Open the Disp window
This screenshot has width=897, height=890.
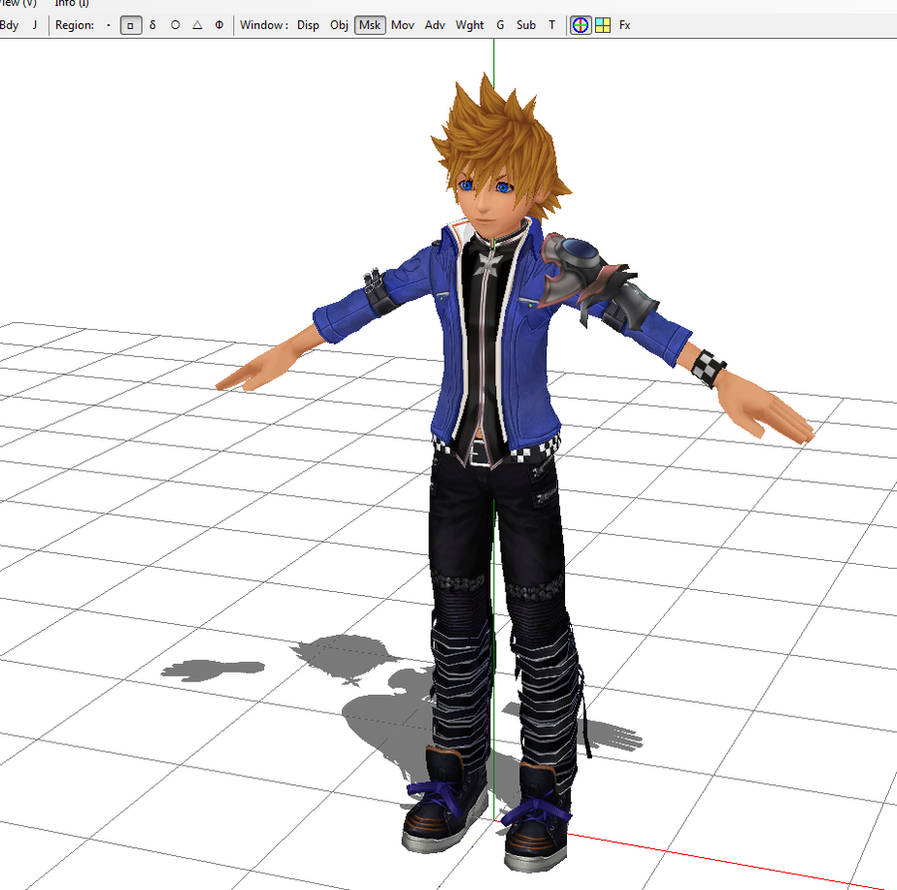(x=308, y=25)
